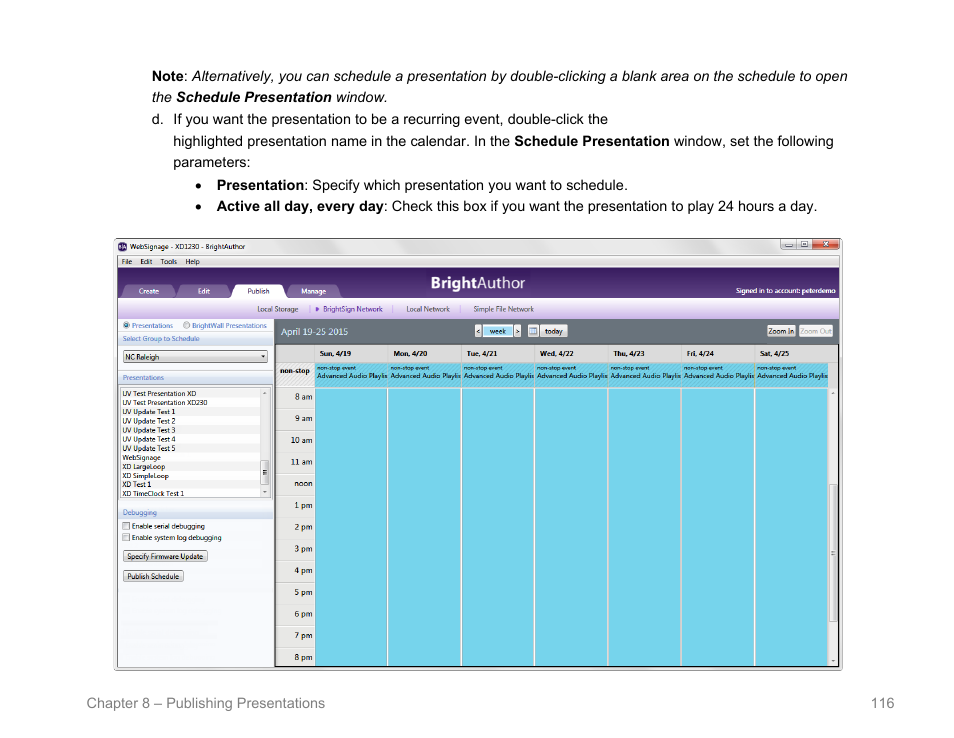Select the Presentations radio button
Screen dimensions: 954x738
[127, 325]
